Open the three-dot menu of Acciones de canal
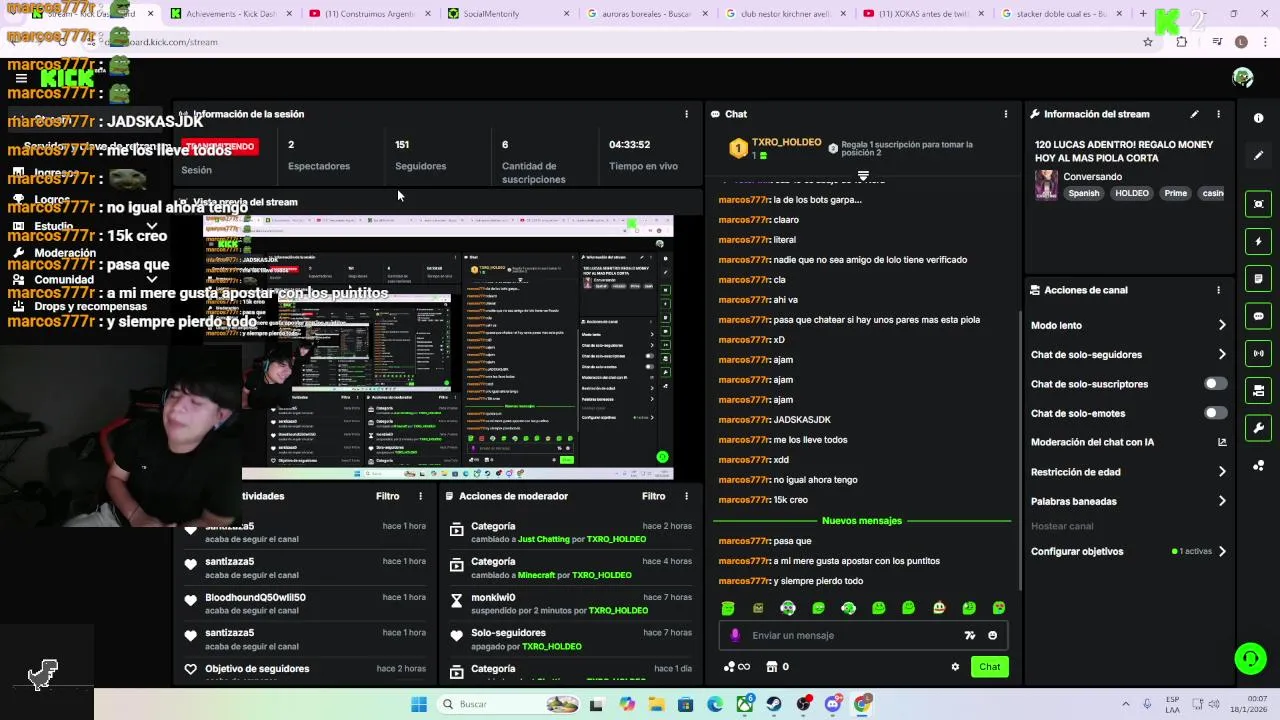 coord(1218,290)
